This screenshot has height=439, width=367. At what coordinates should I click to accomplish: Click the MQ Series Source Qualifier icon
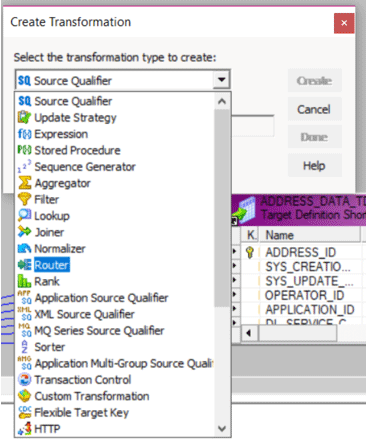point(24,330)
